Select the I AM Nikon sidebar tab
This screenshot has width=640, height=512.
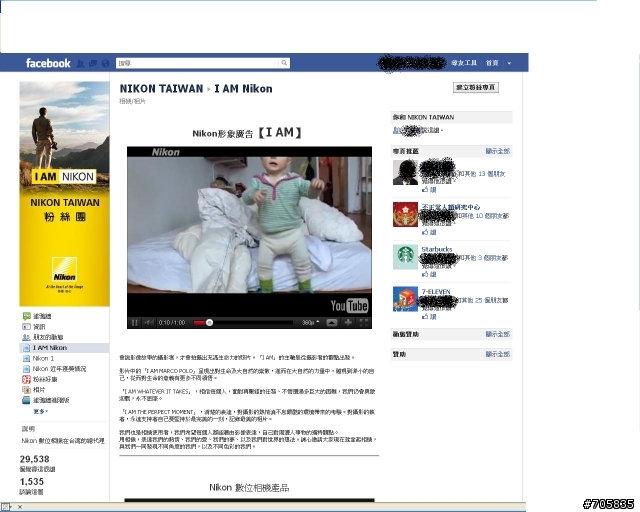[64, 348]
